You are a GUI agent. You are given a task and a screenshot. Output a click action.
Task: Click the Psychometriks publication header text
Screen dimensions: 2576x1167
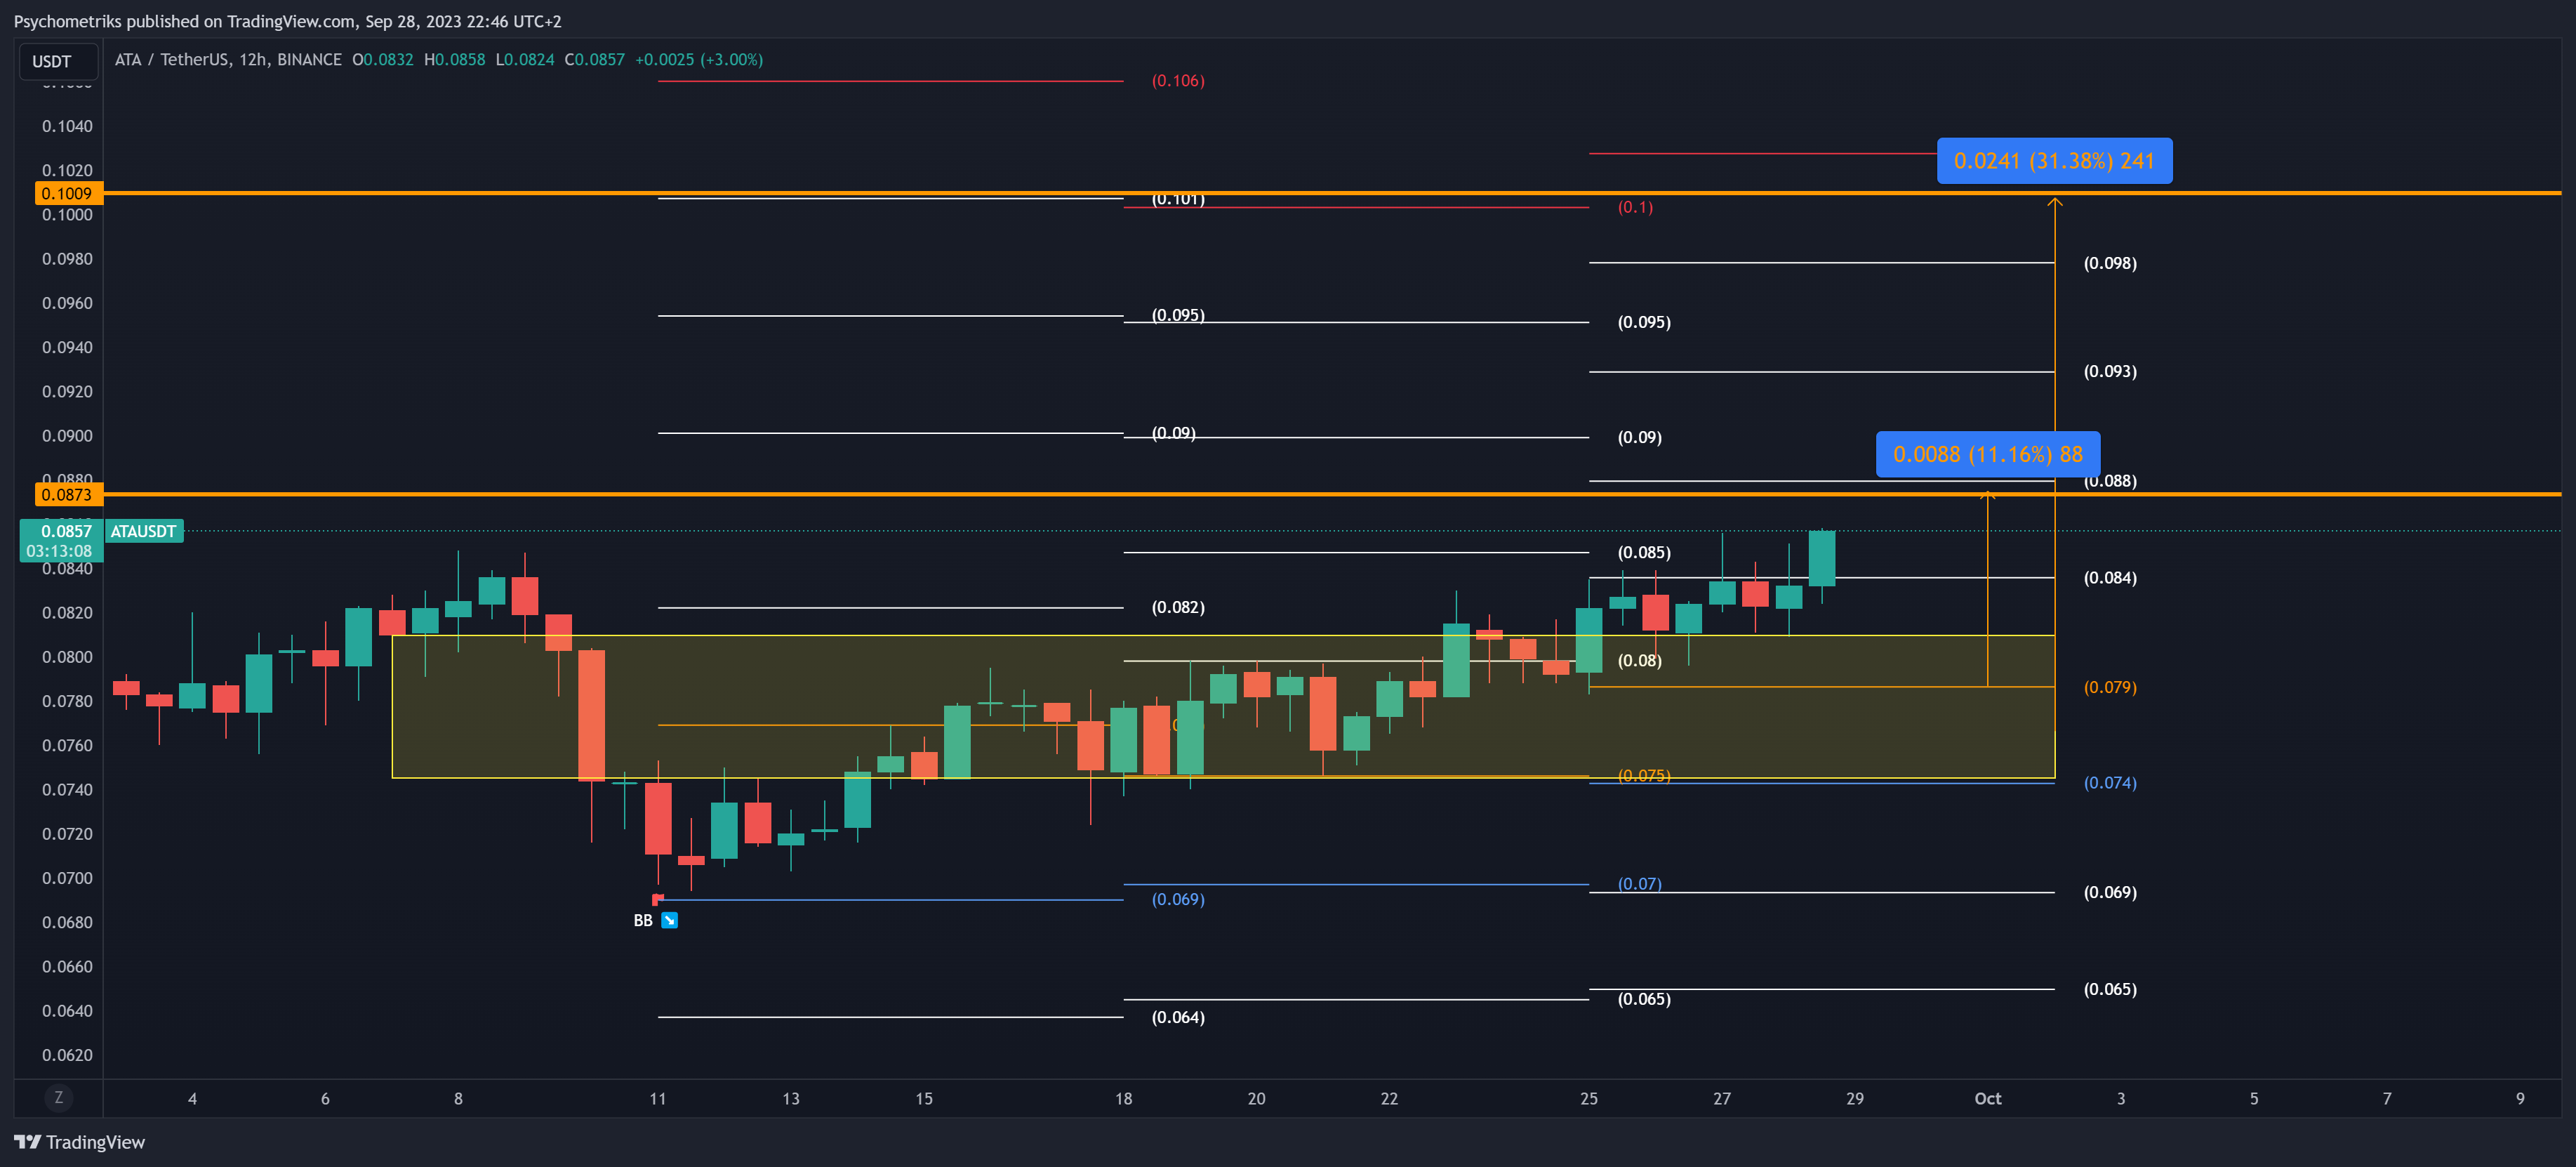[x=288, y=21]
